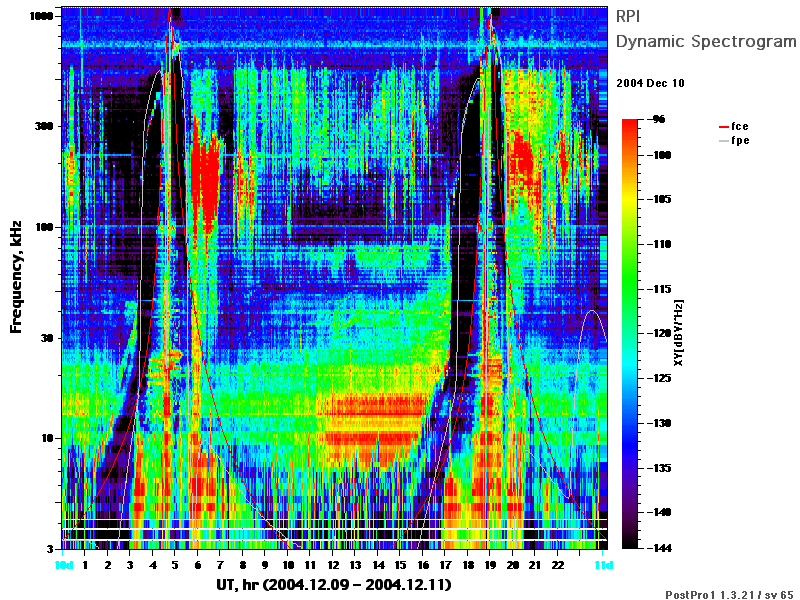
Task: Click the -105 yellow color bar level
Action: tap(661, 199)
